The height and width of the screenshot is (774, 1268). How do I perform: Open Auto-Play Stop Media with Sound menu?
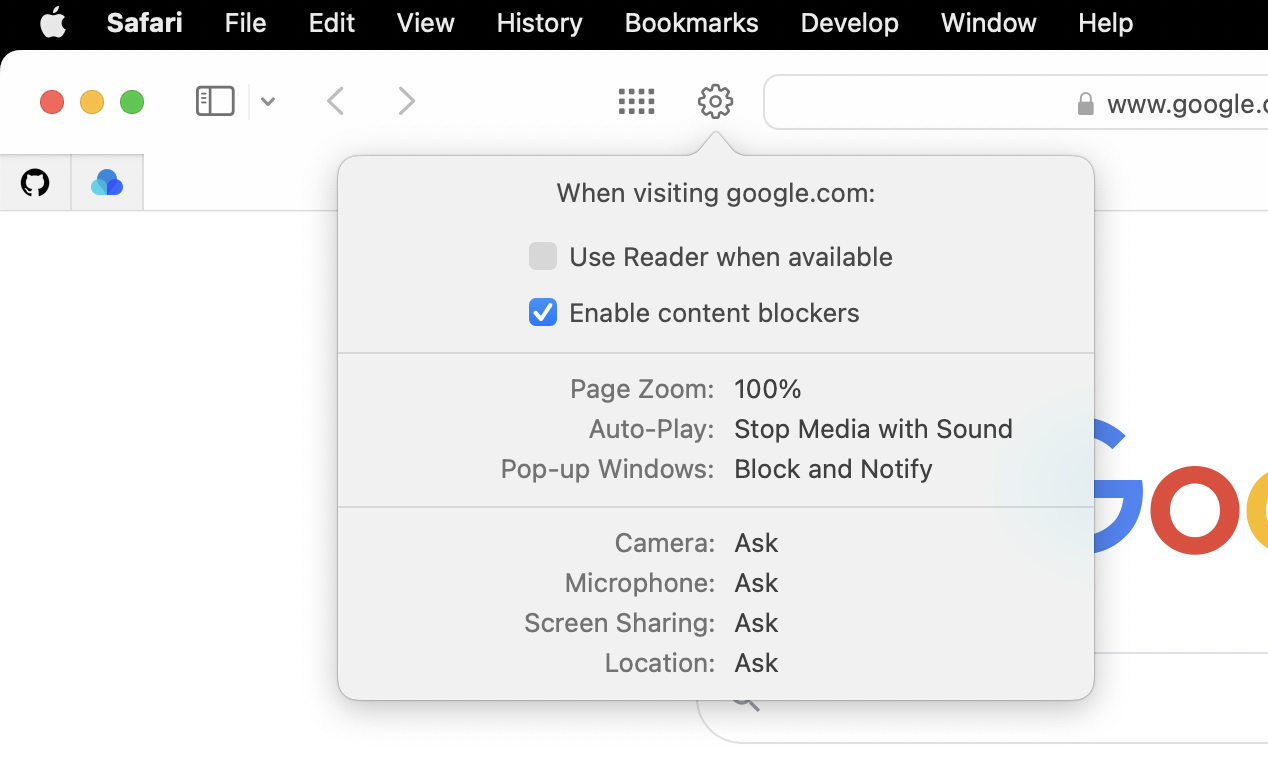tap(873, 428)
